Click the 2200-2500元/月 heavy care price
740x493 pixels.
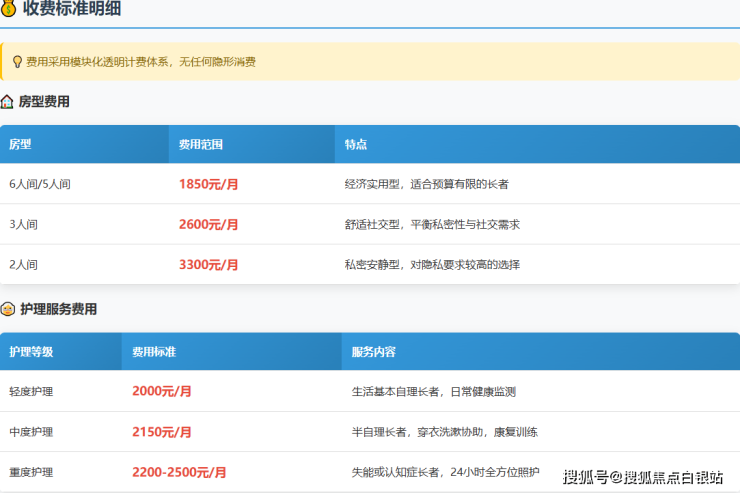click(179, 472)
